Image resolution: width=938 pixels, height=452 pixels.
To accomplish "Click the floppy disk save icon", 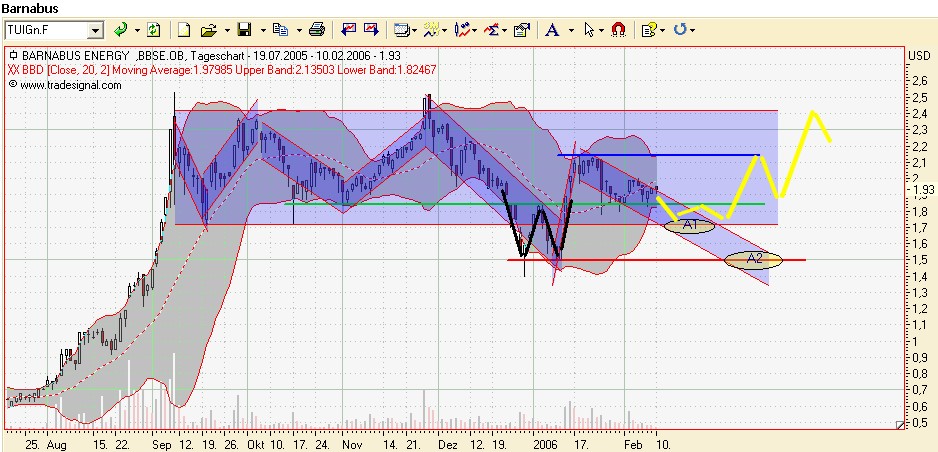I will 244,30.
